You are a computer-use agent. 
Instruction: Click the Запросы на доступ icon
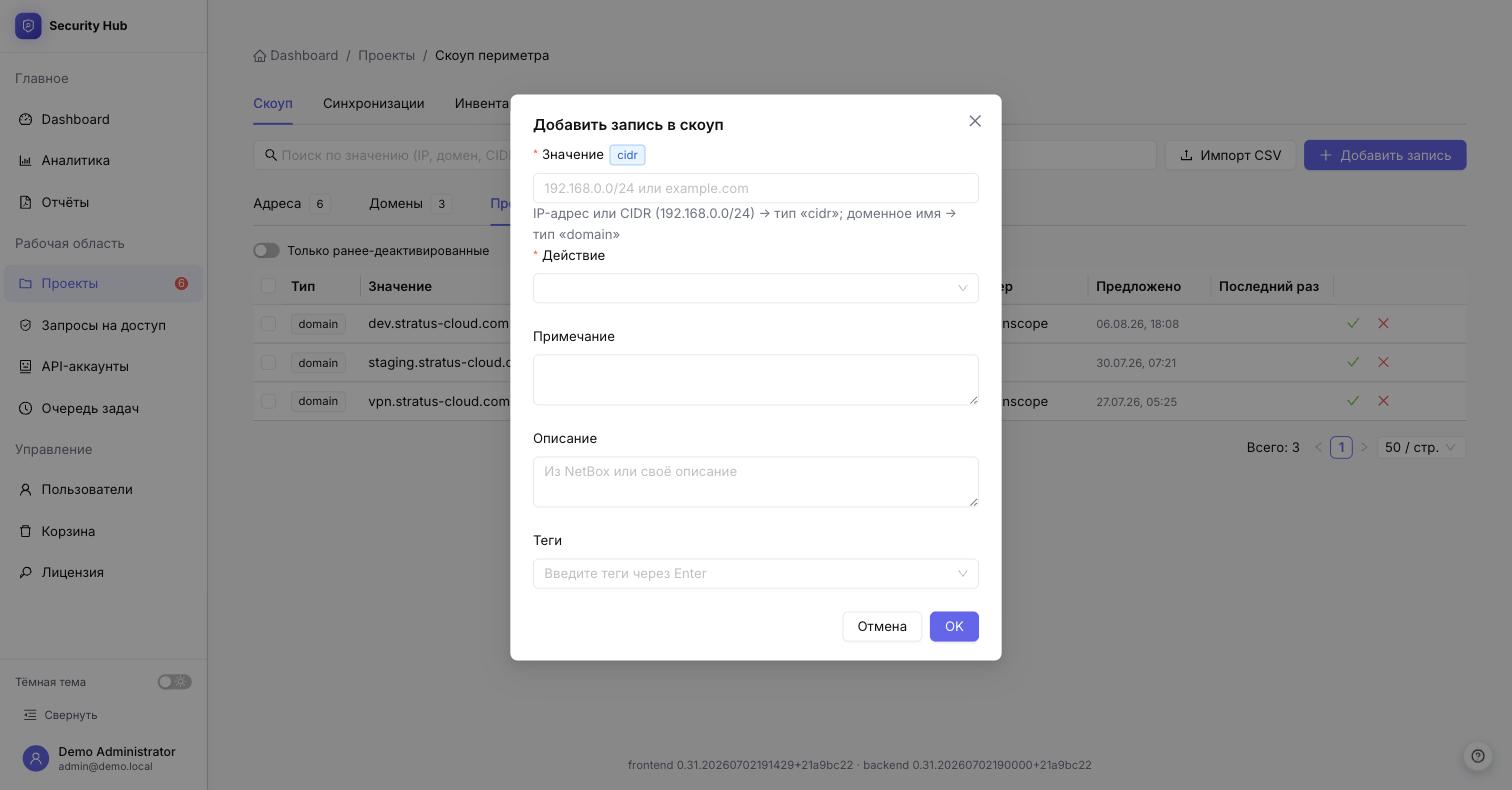[26, 325]
